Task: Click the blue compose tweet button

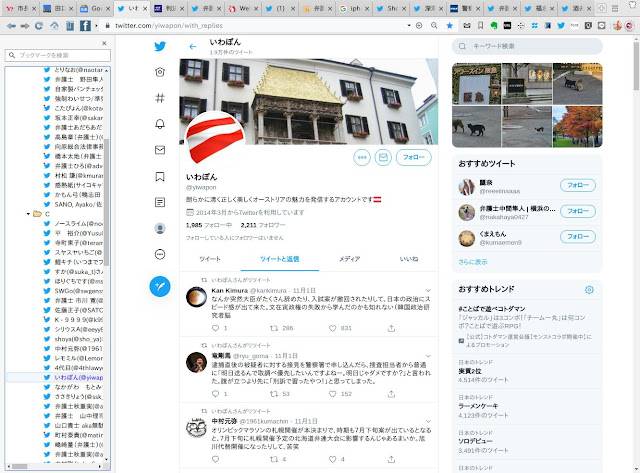Action: (160, 286)
